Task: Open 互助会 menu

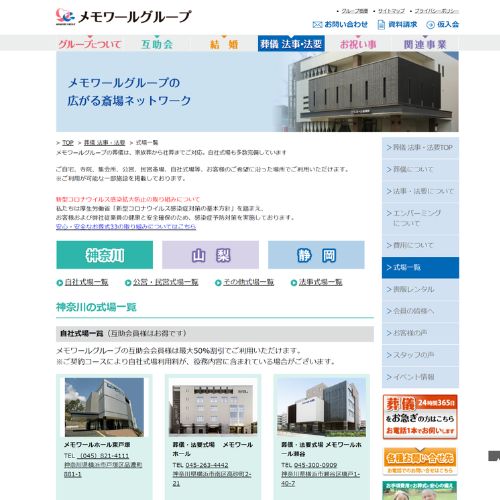Action: 157,44
